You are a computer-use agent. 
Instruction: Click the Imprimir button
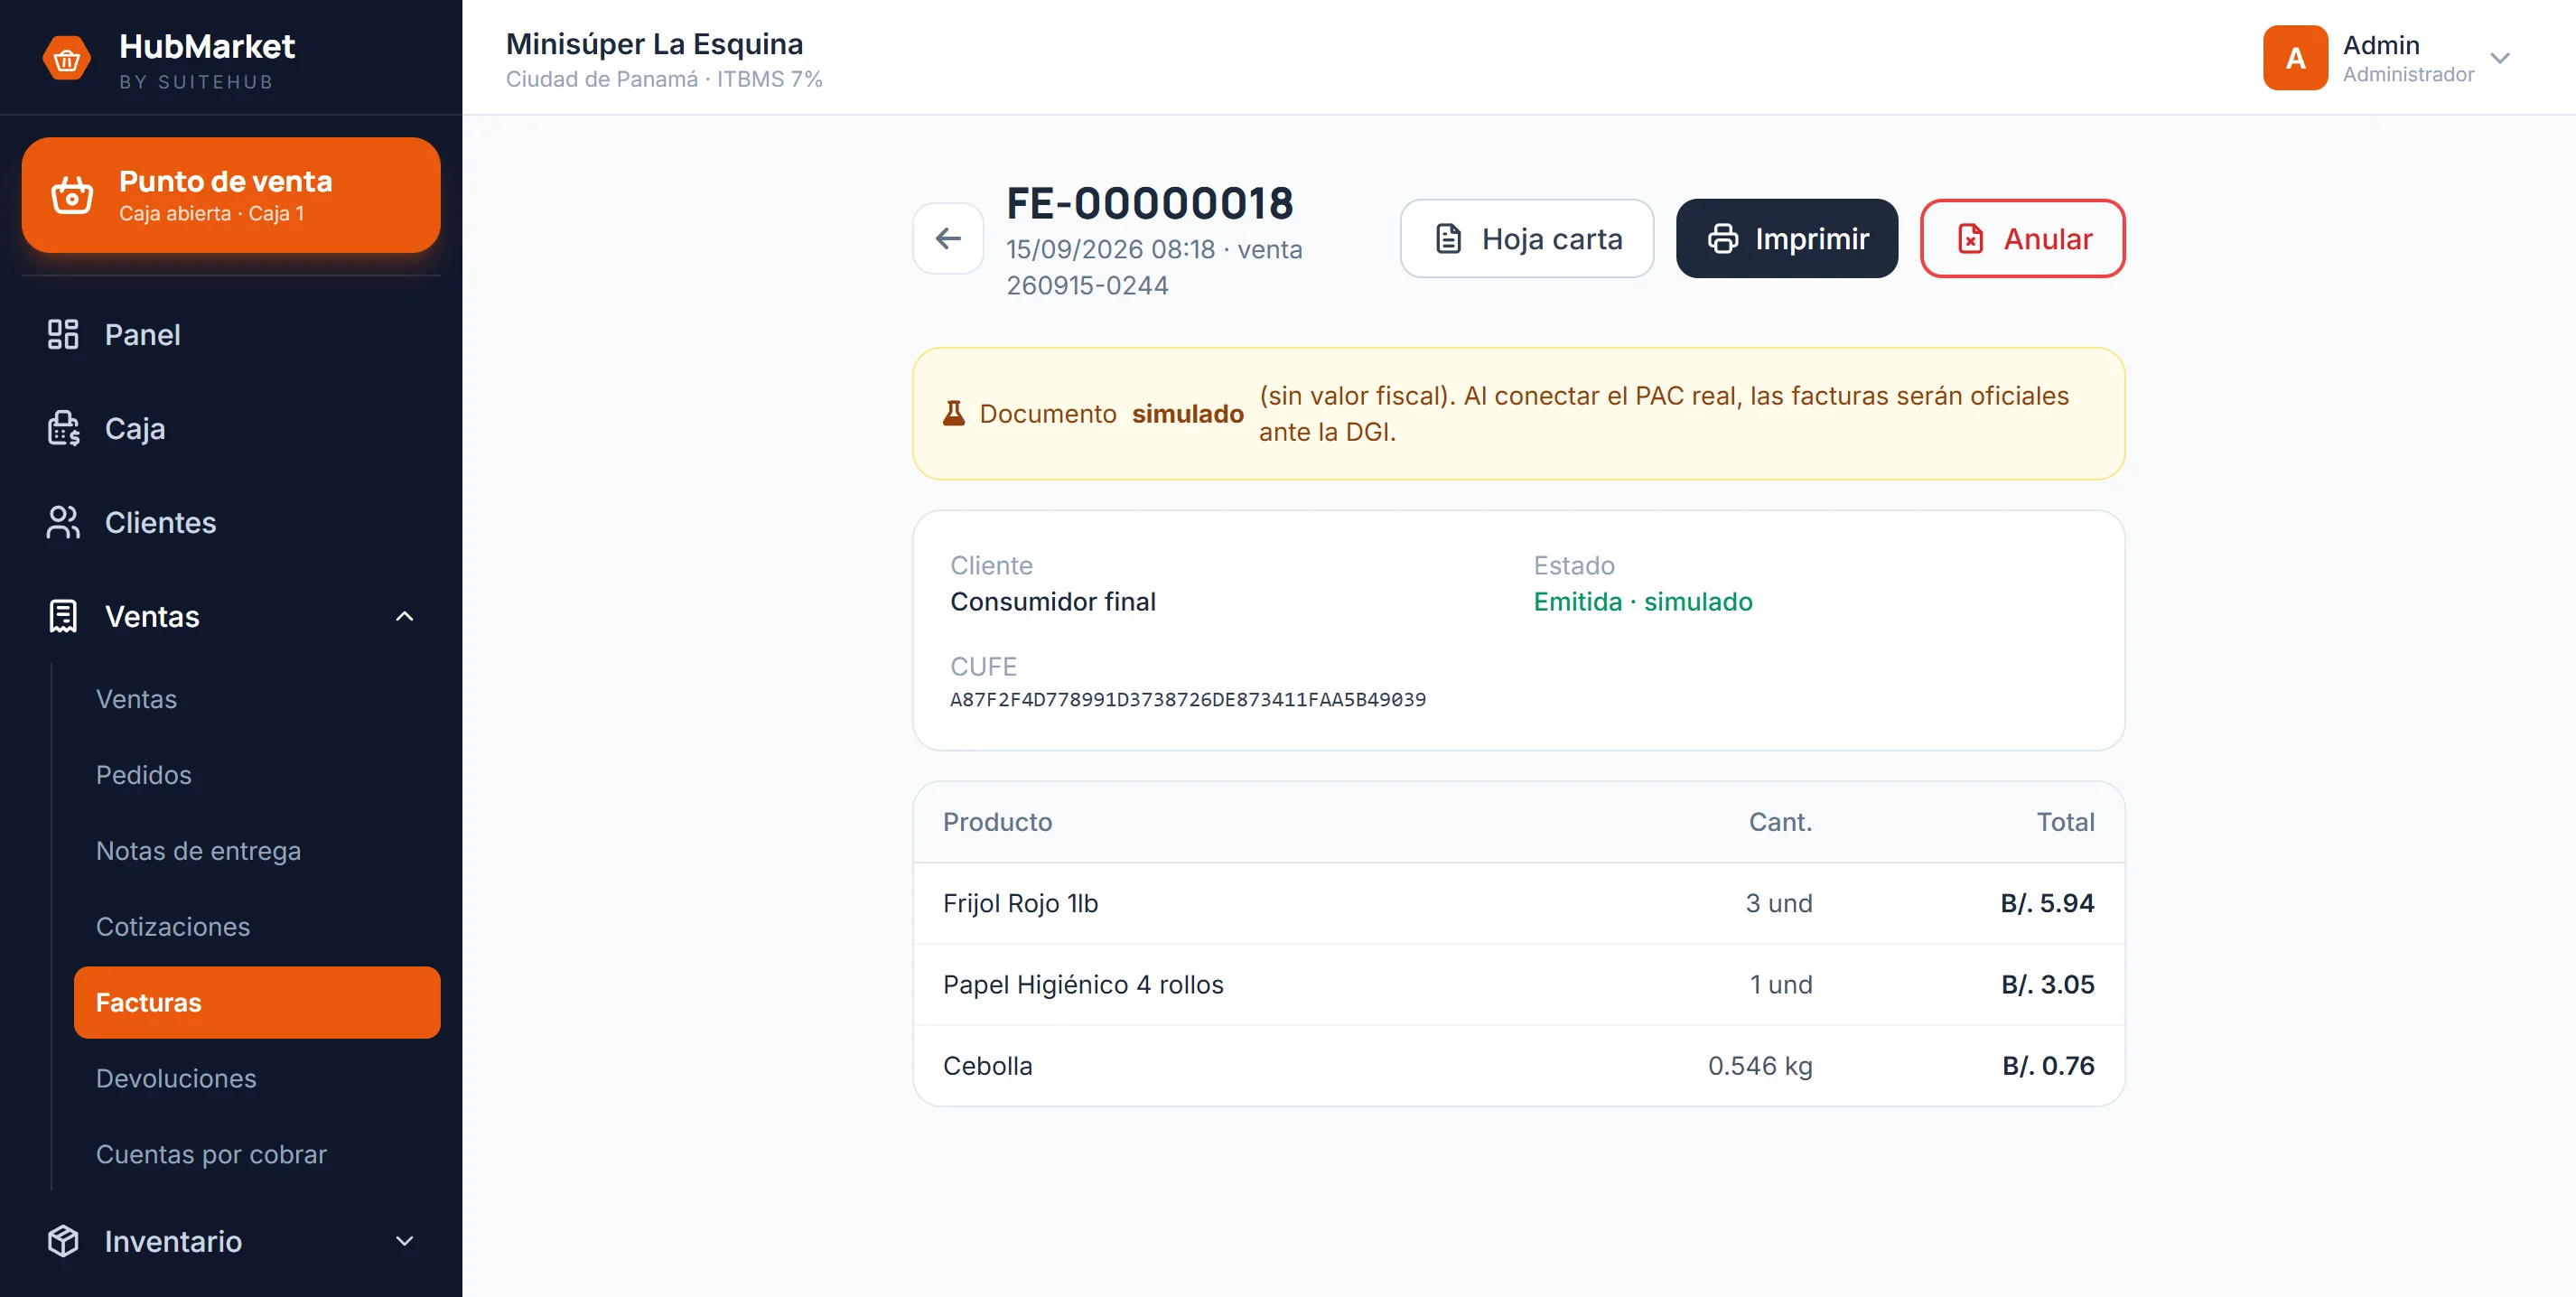(x=1786, y=238)
